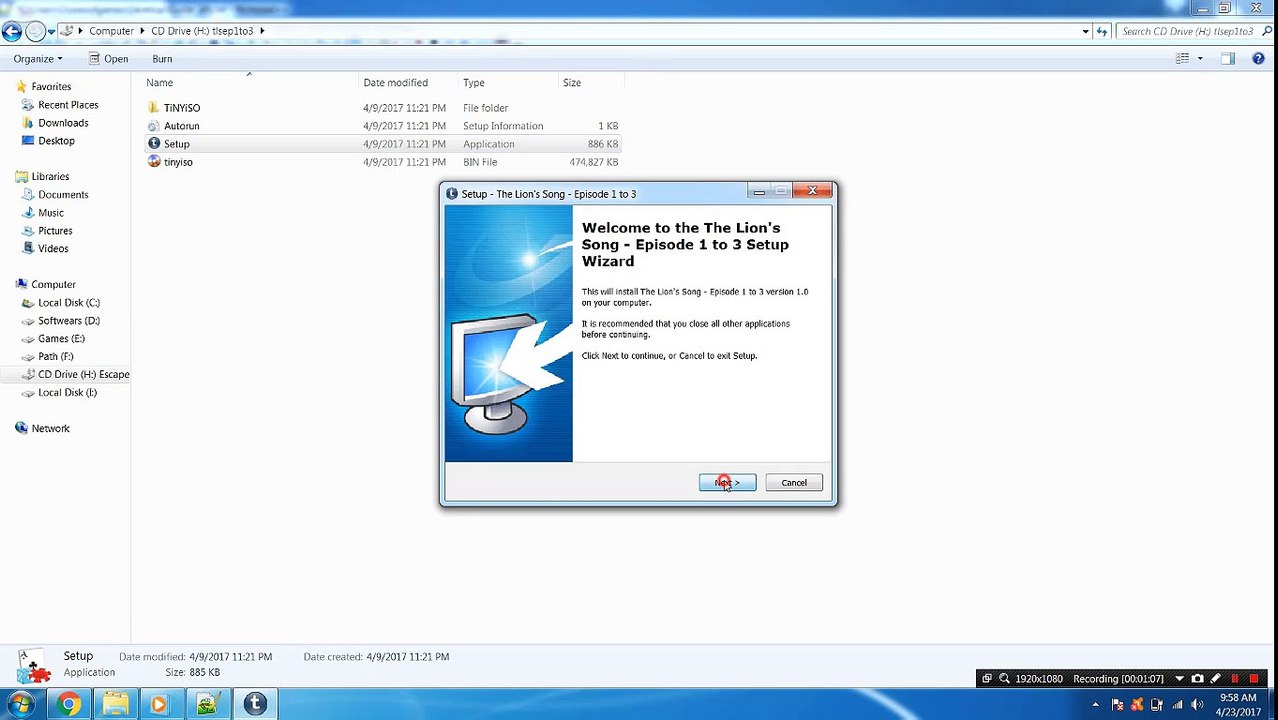Open recorder options dropdown arrow

(x=1179, y=679)
